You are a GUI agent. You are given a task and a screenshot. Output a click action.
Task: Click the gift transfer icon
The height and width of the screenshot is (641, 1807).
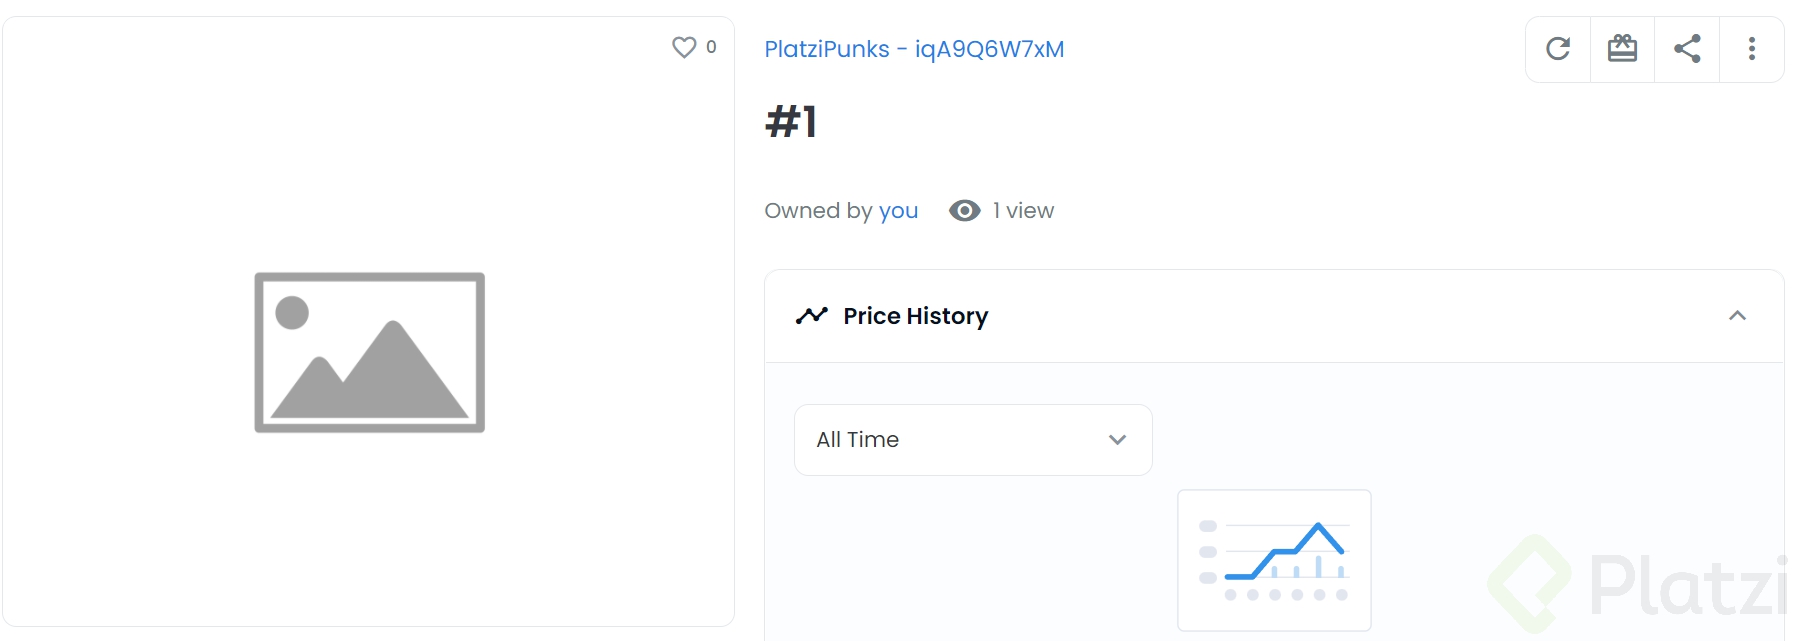pyautogui.click(x=1622, y=49)
